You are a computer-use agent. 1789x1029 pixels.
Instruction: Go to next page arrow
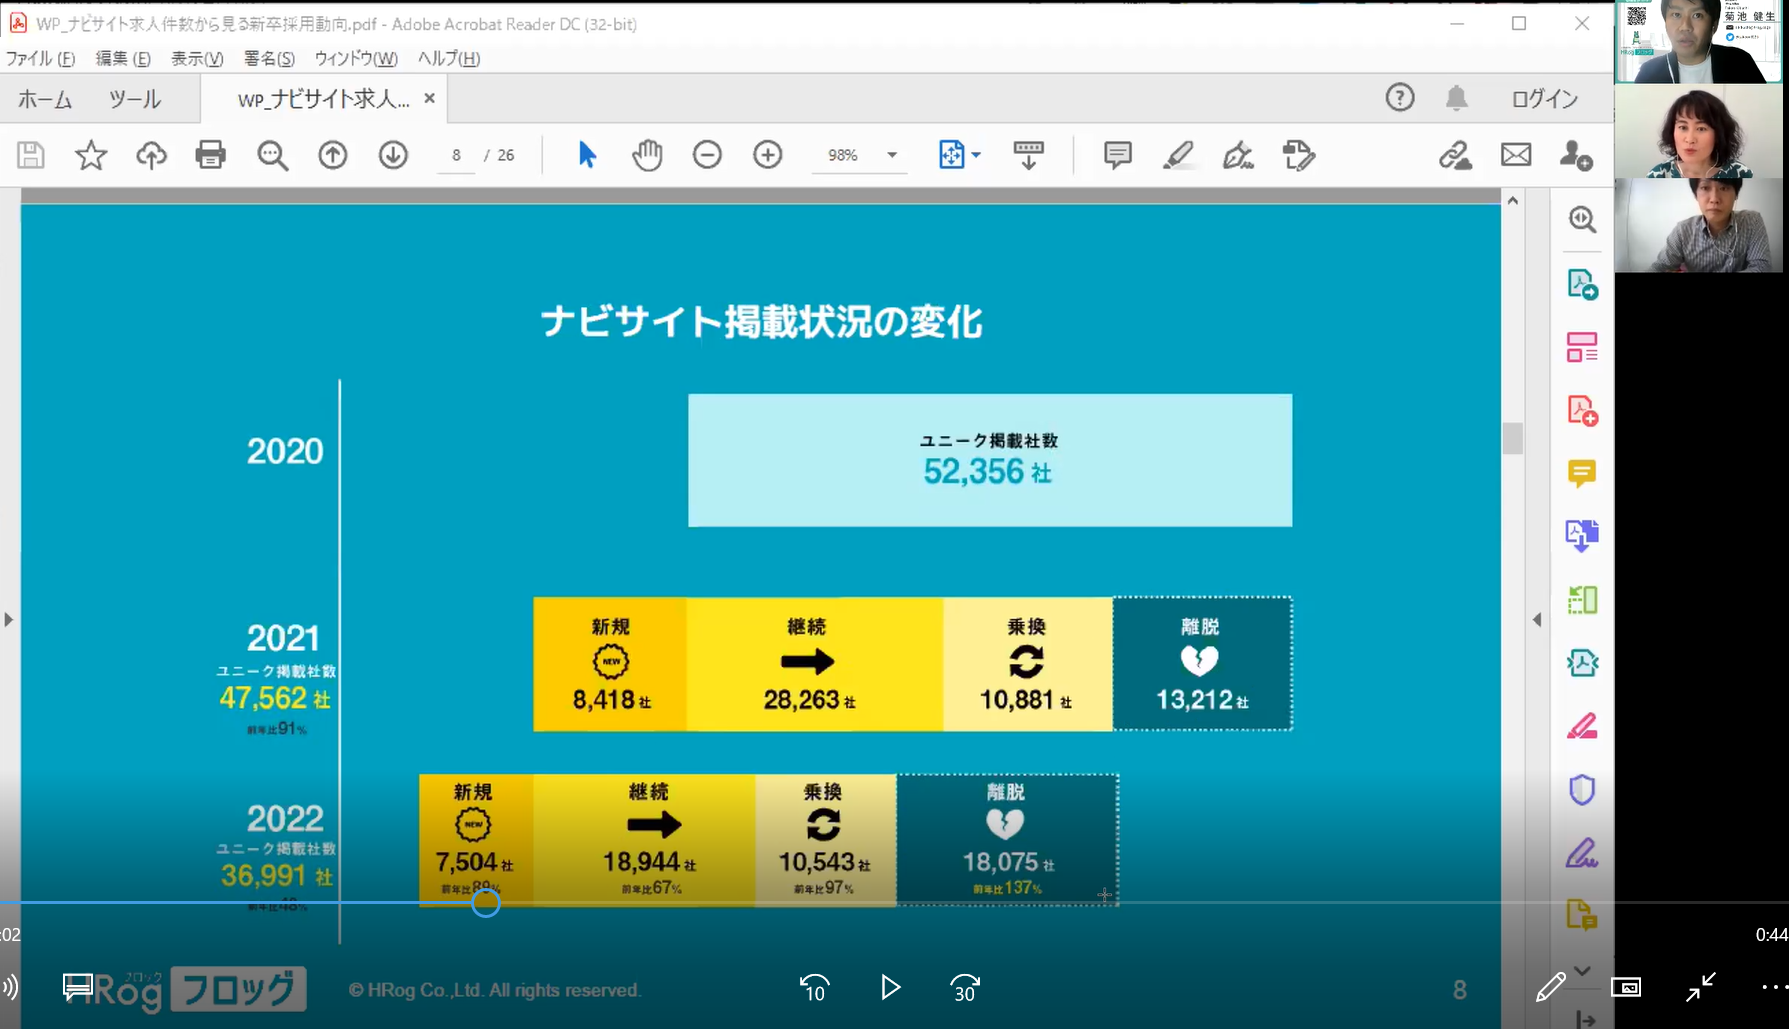coord(393,155)
